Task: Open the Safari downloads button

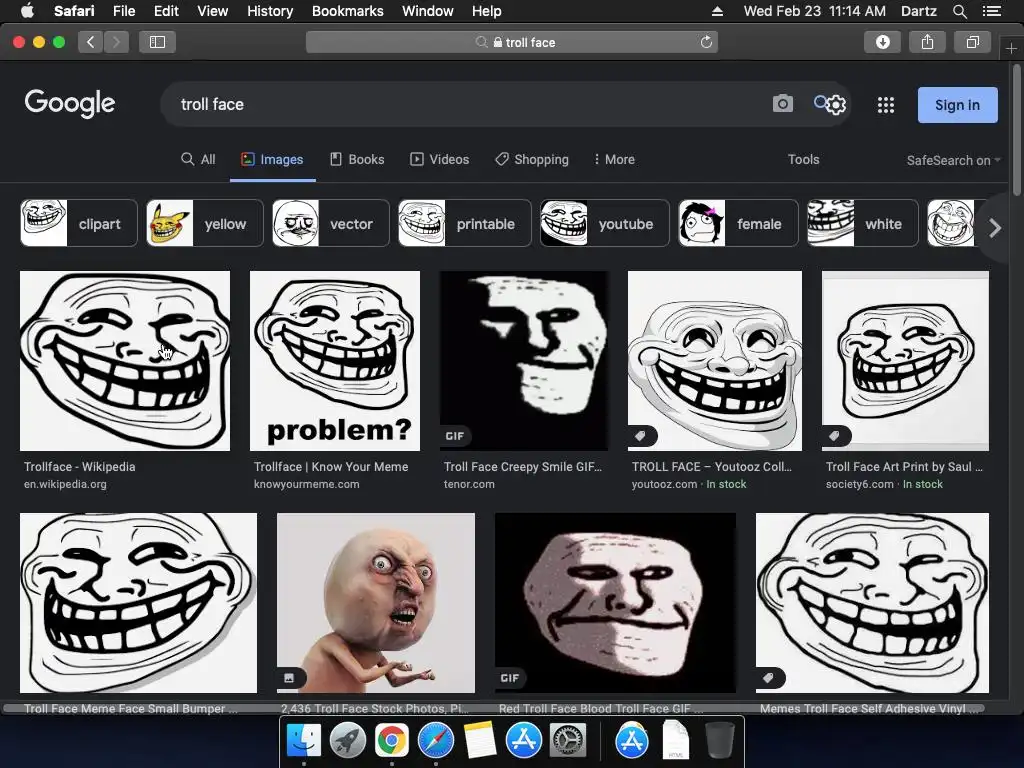Action: [882, 42]
